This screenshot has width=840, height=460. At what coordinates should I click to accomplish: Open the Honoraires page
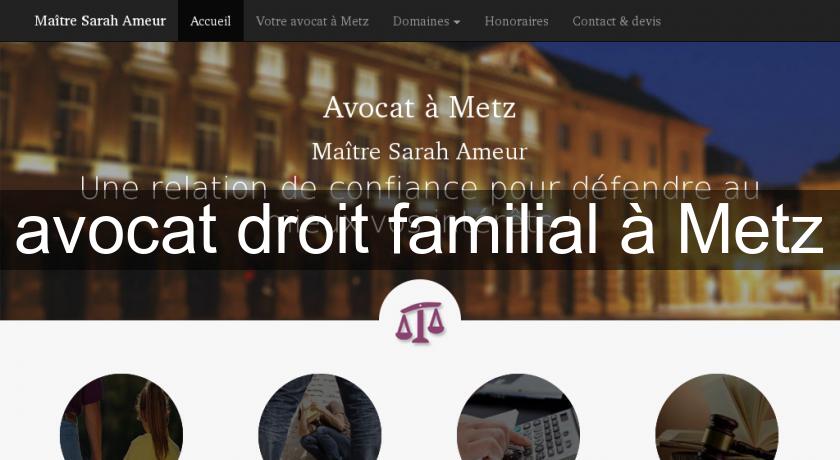tap(516, 21)
